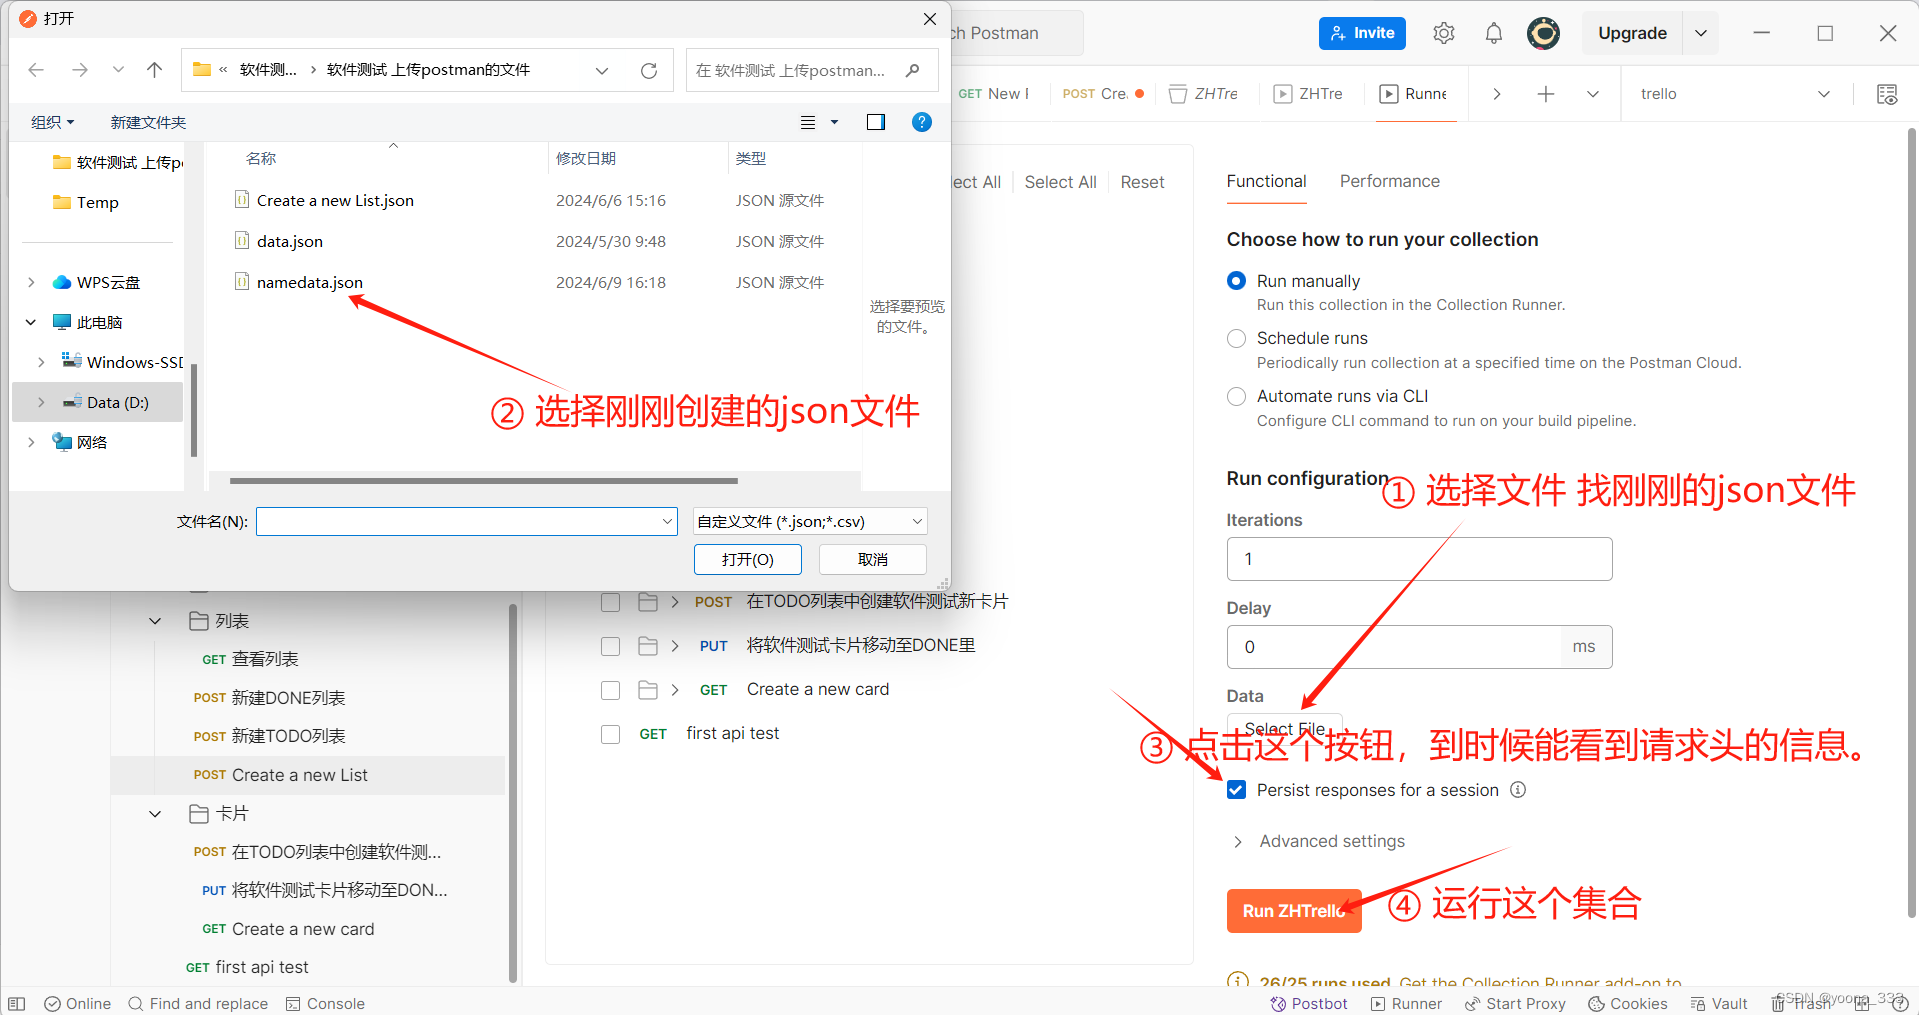
Task: Click the Postman sidebar vertical scrollbar
Action: [x=513, y=793]
